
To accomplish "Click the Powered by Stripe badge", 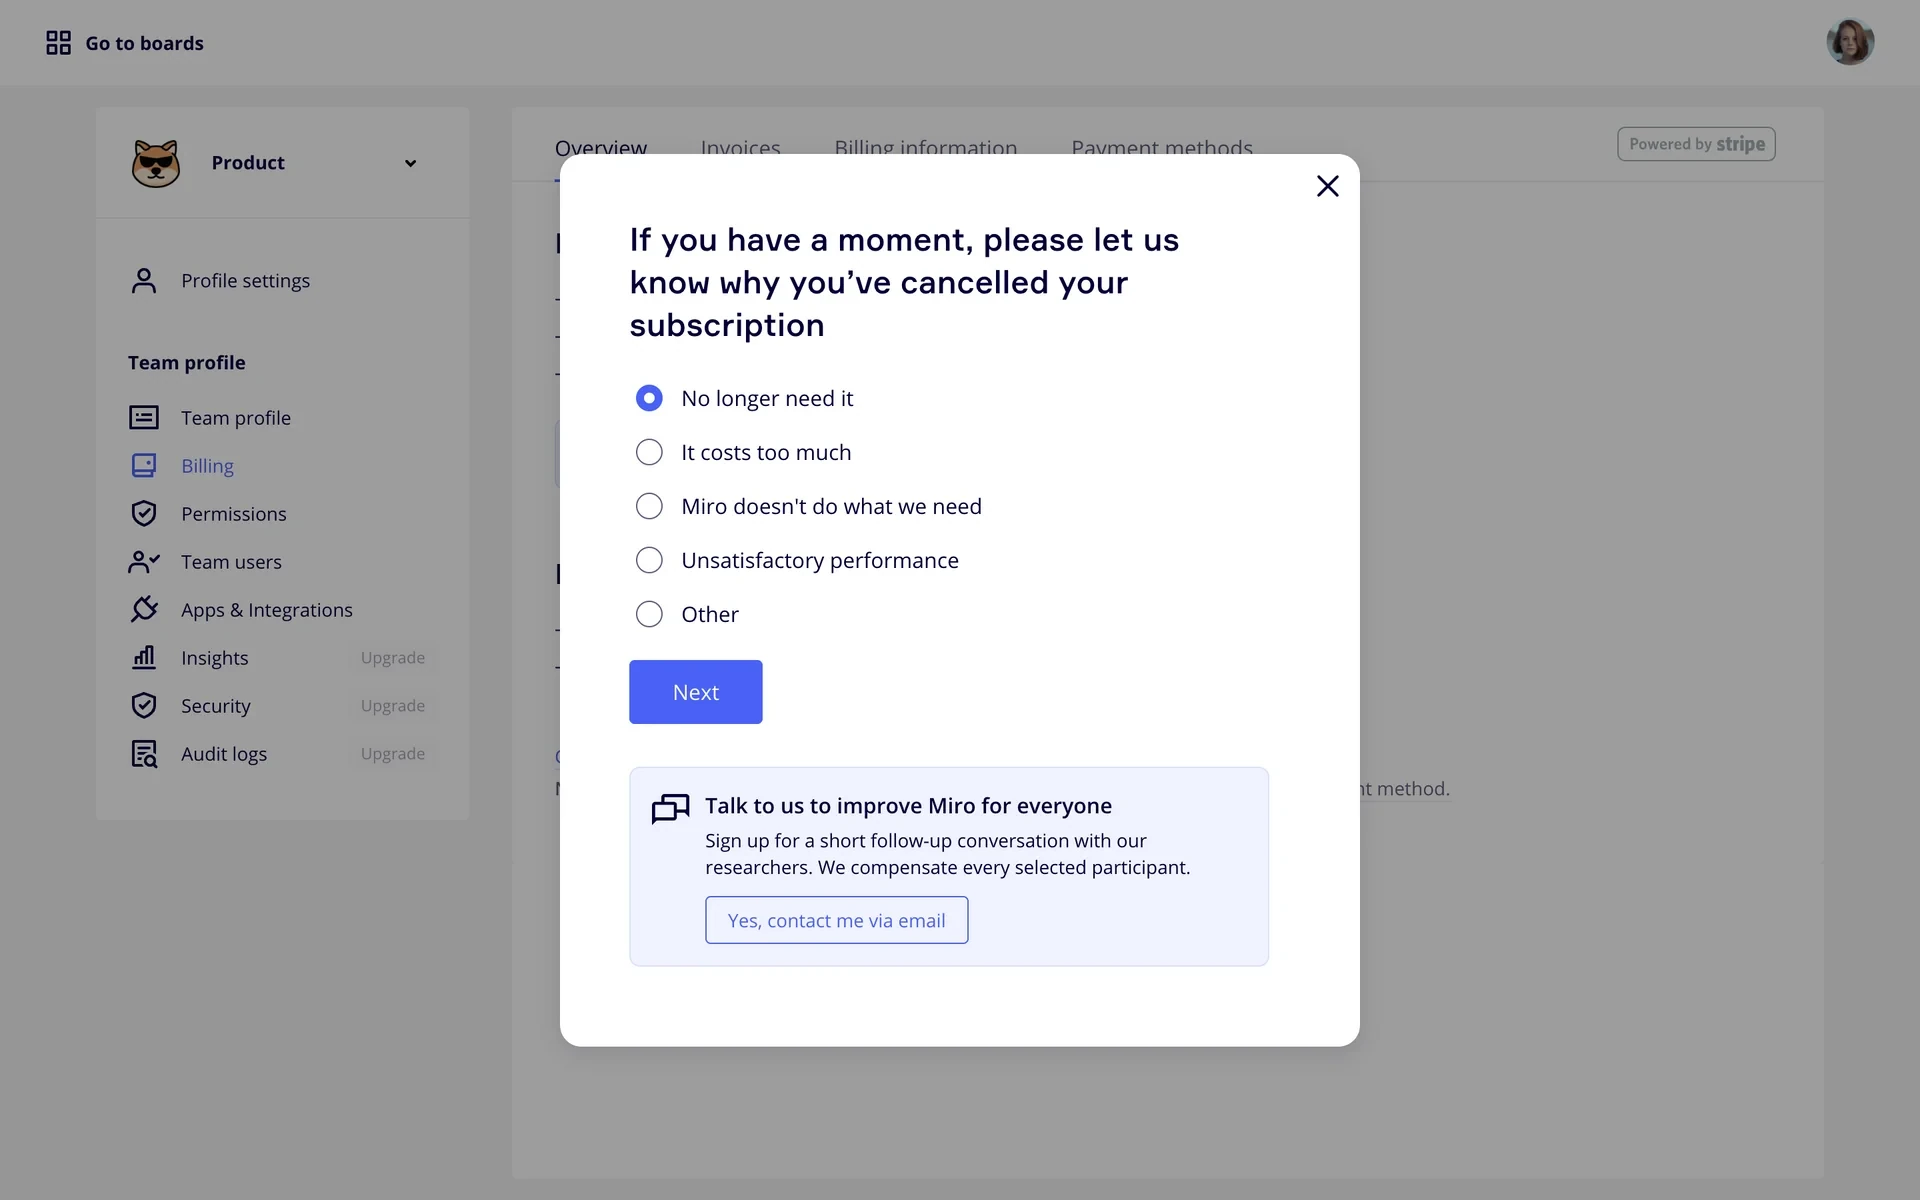I will pos(1696,144).
